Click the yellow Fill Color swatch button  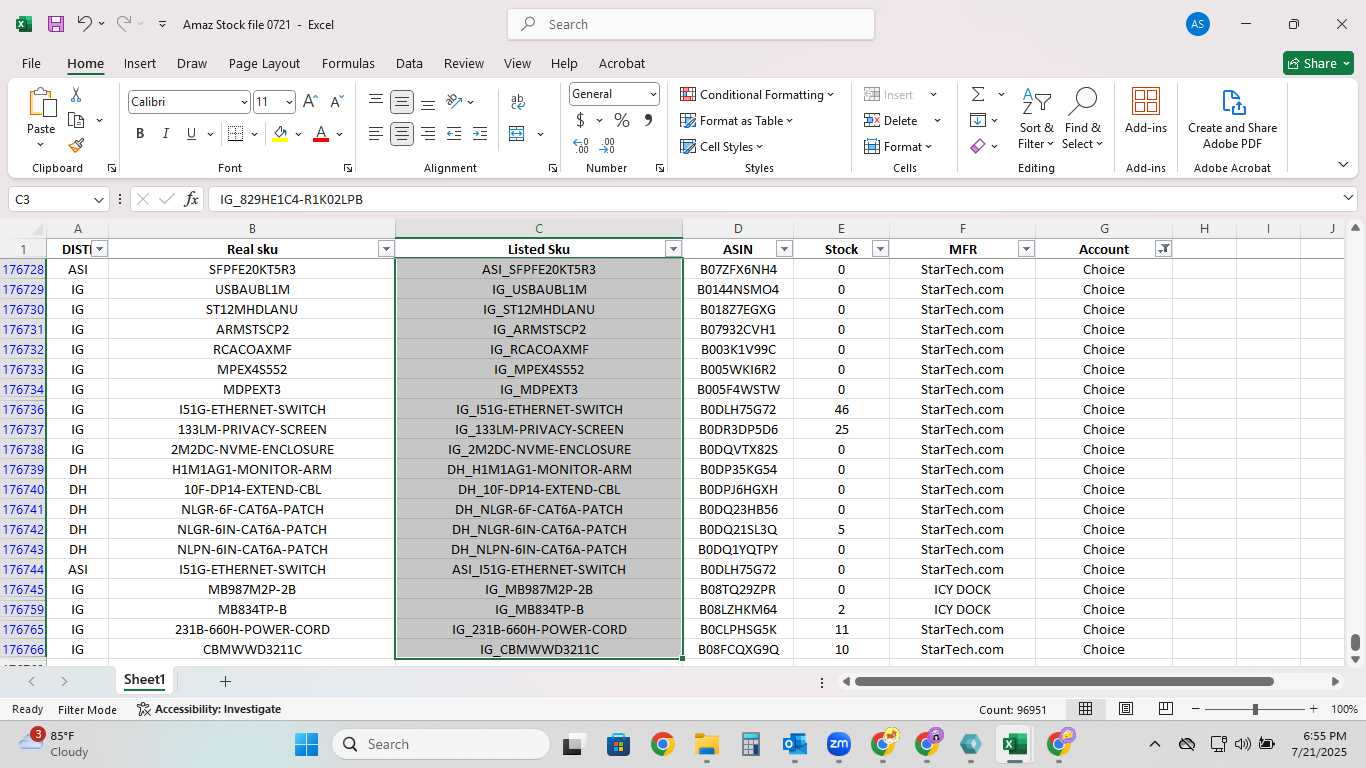[280, 134]
